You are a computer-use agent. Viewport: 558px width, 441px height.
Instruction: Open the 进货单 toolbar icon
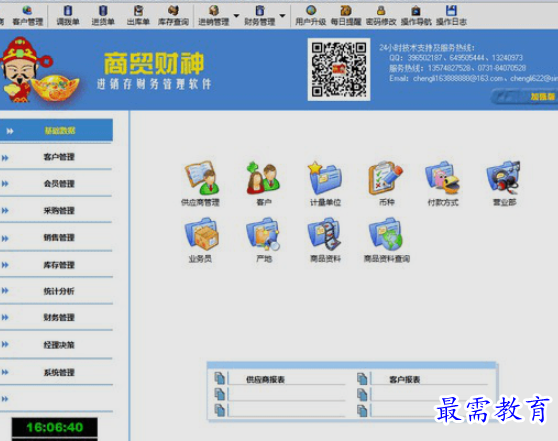pos(103,16)
